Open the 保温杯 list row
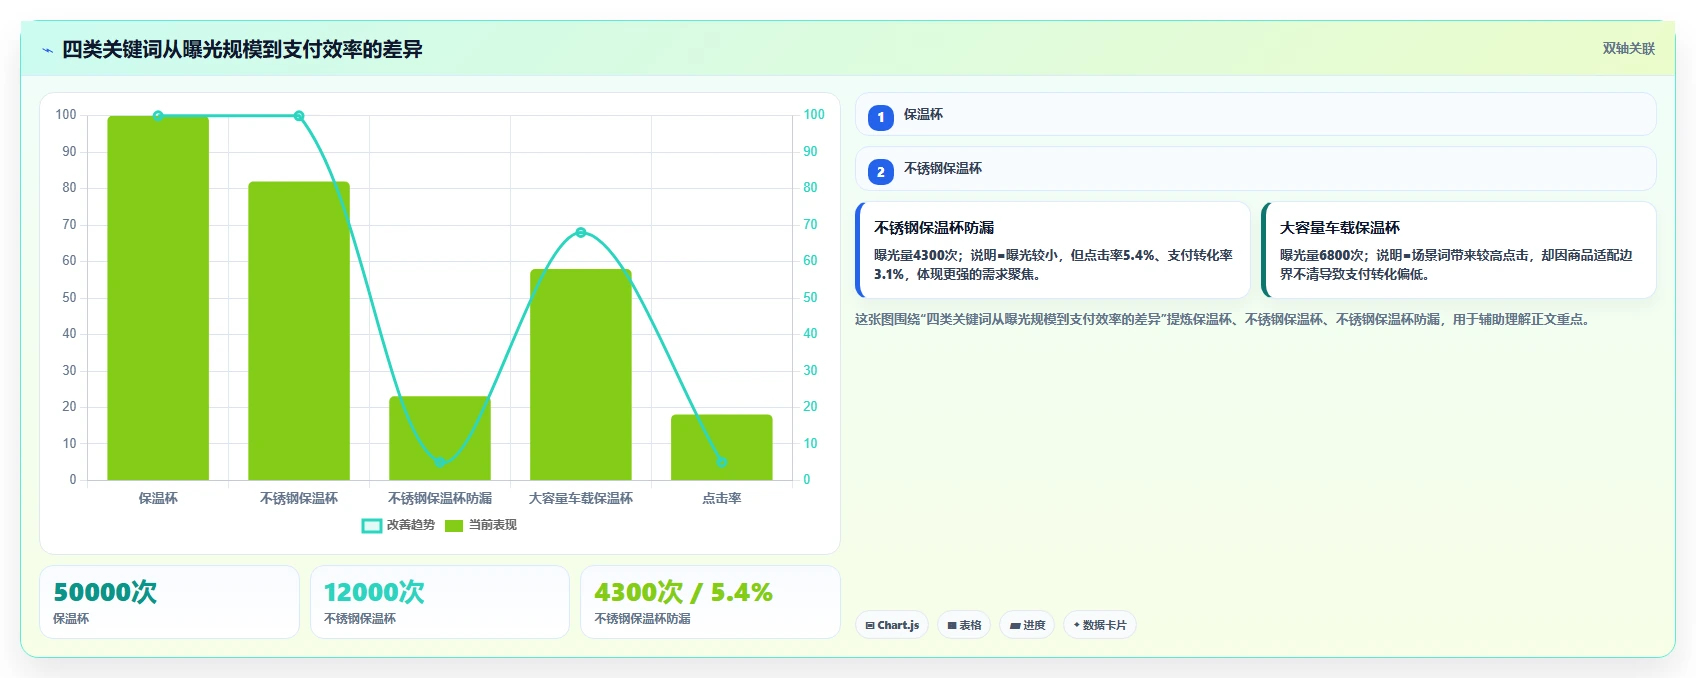1696x678 pixels. (1255, 114)
